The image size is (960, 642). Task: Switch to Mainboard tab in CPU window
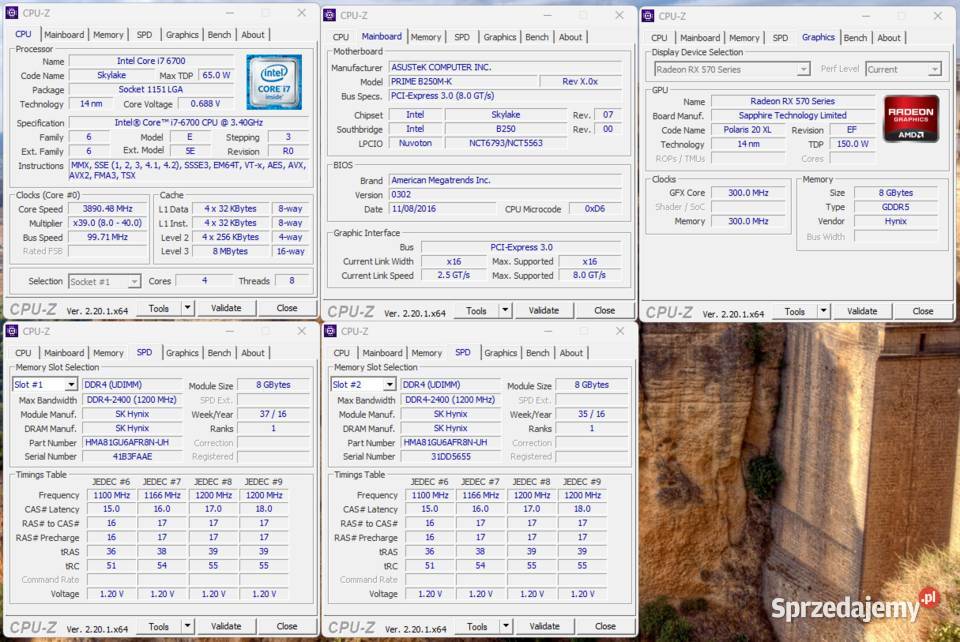click(64, 35)
